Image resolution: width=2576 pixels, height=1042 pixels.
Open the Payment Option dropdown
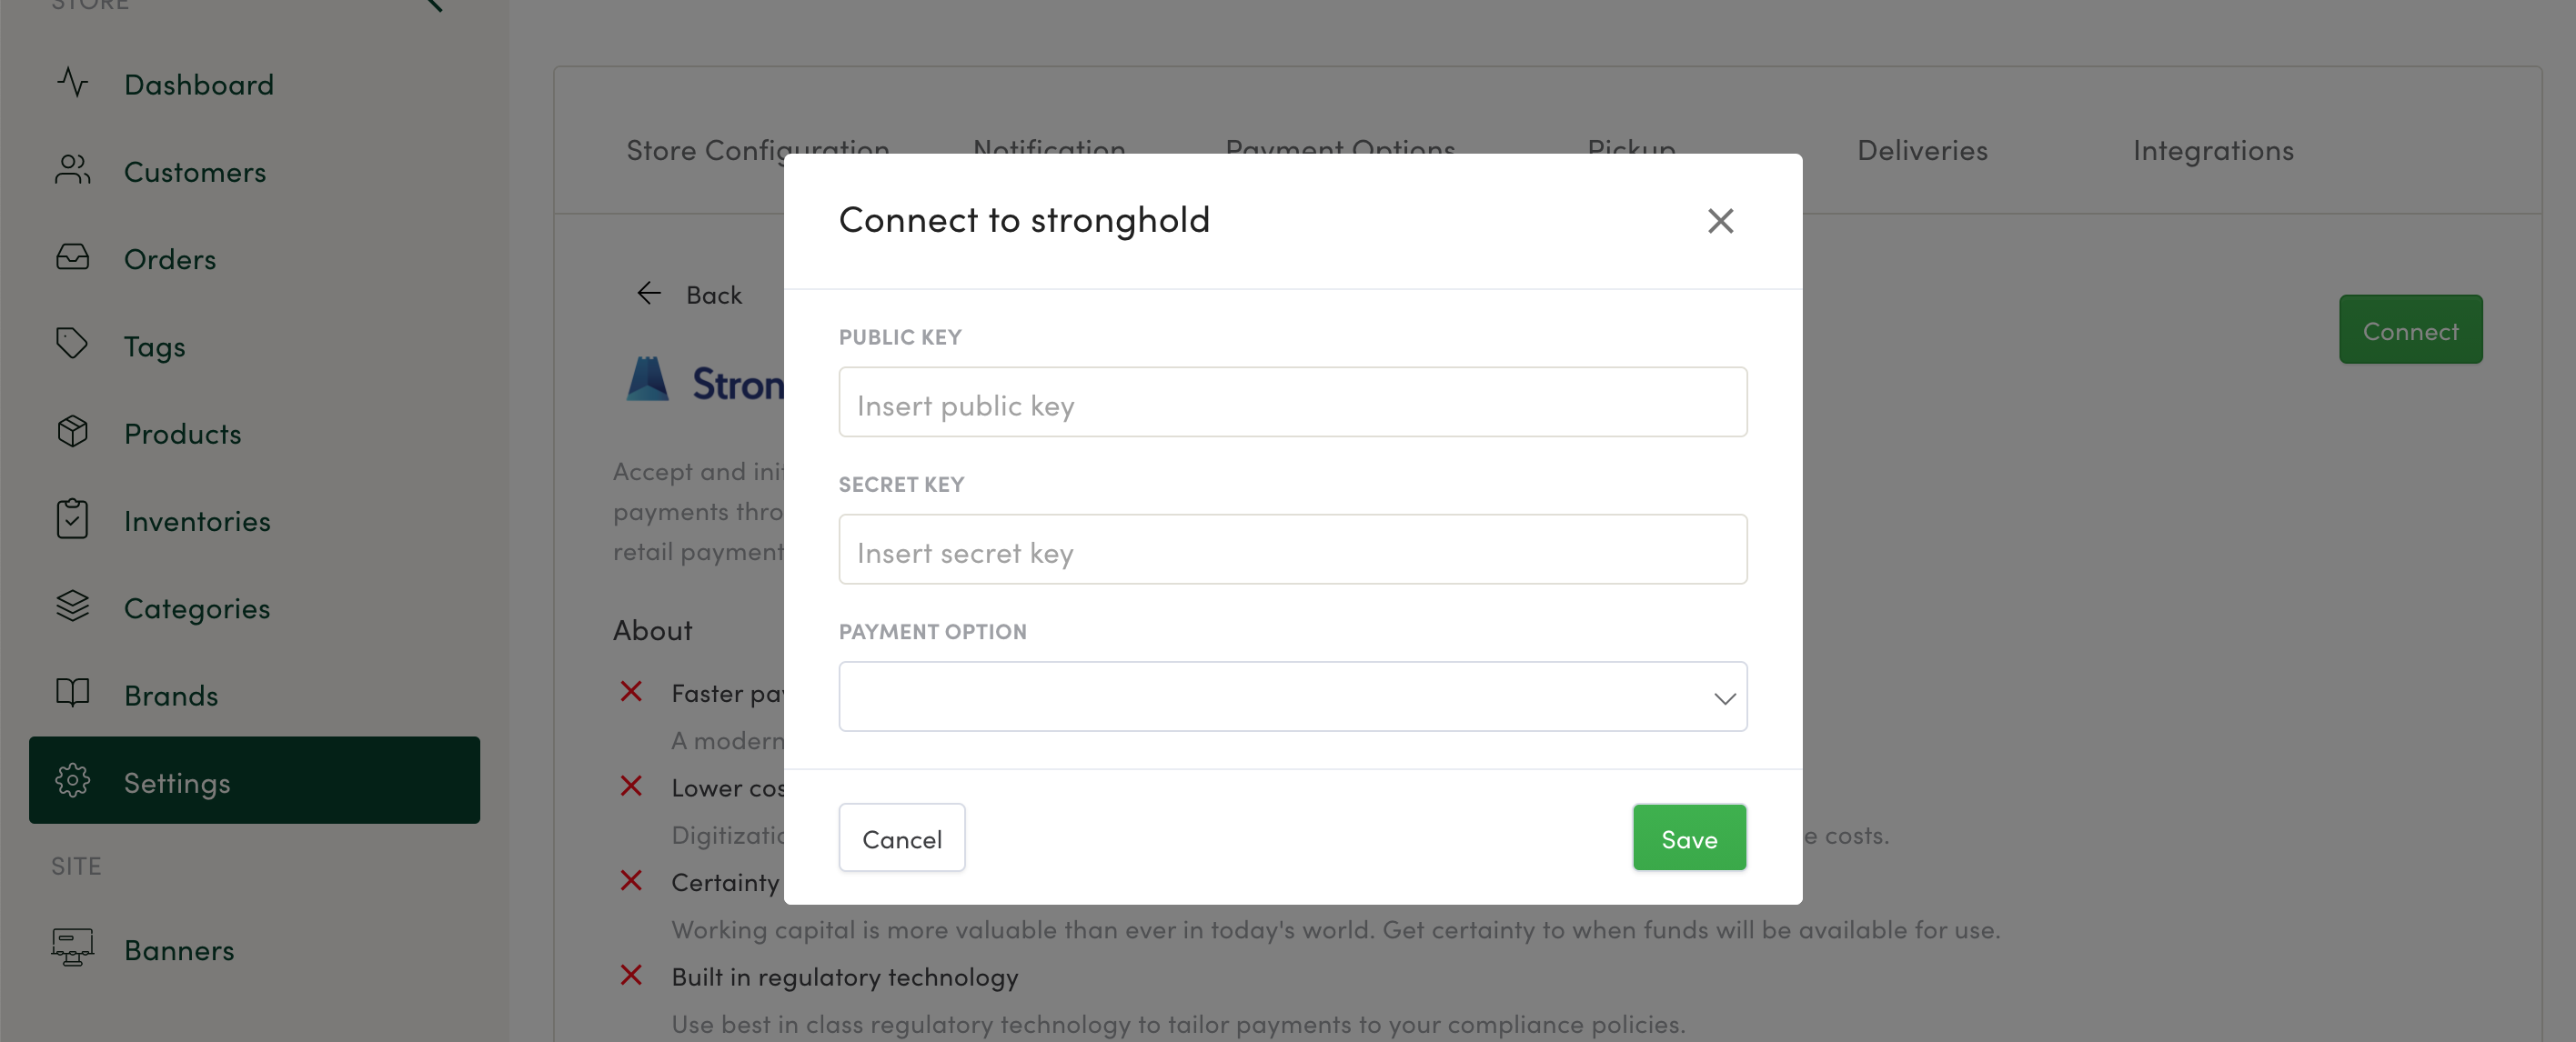[x=1292, y=697]
